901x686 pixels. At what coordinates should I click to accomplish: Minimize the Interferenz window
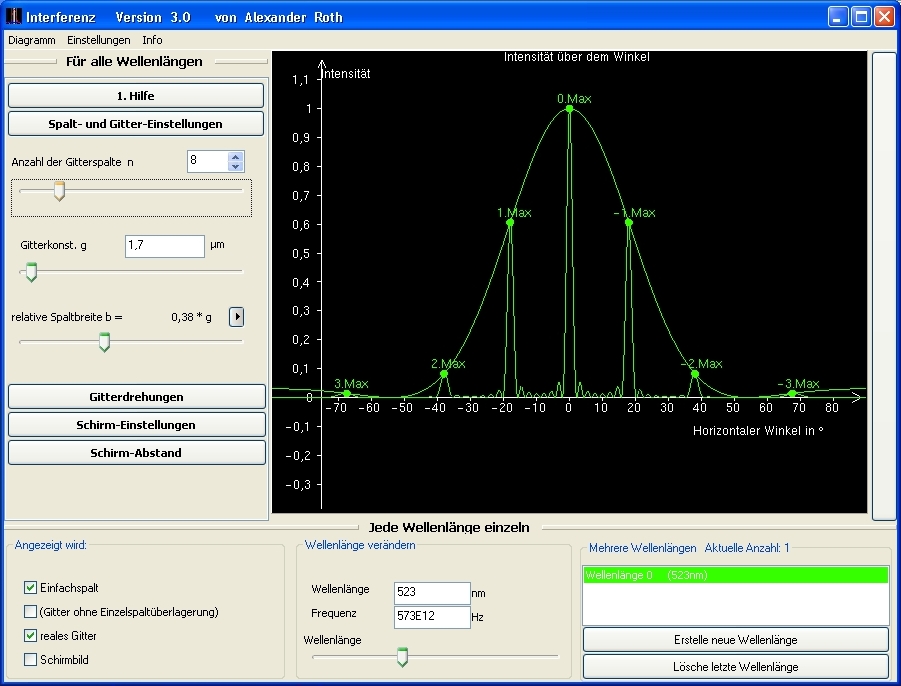point(837,17)
